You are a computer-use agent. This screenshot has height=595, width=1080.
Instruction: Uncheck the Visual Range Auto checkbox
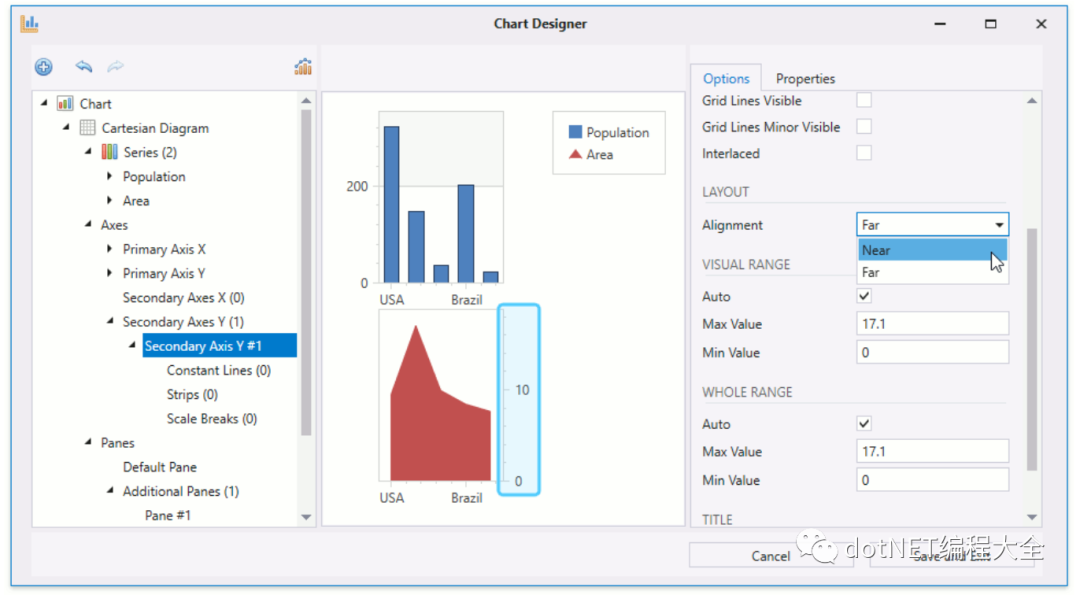point(864,296)
